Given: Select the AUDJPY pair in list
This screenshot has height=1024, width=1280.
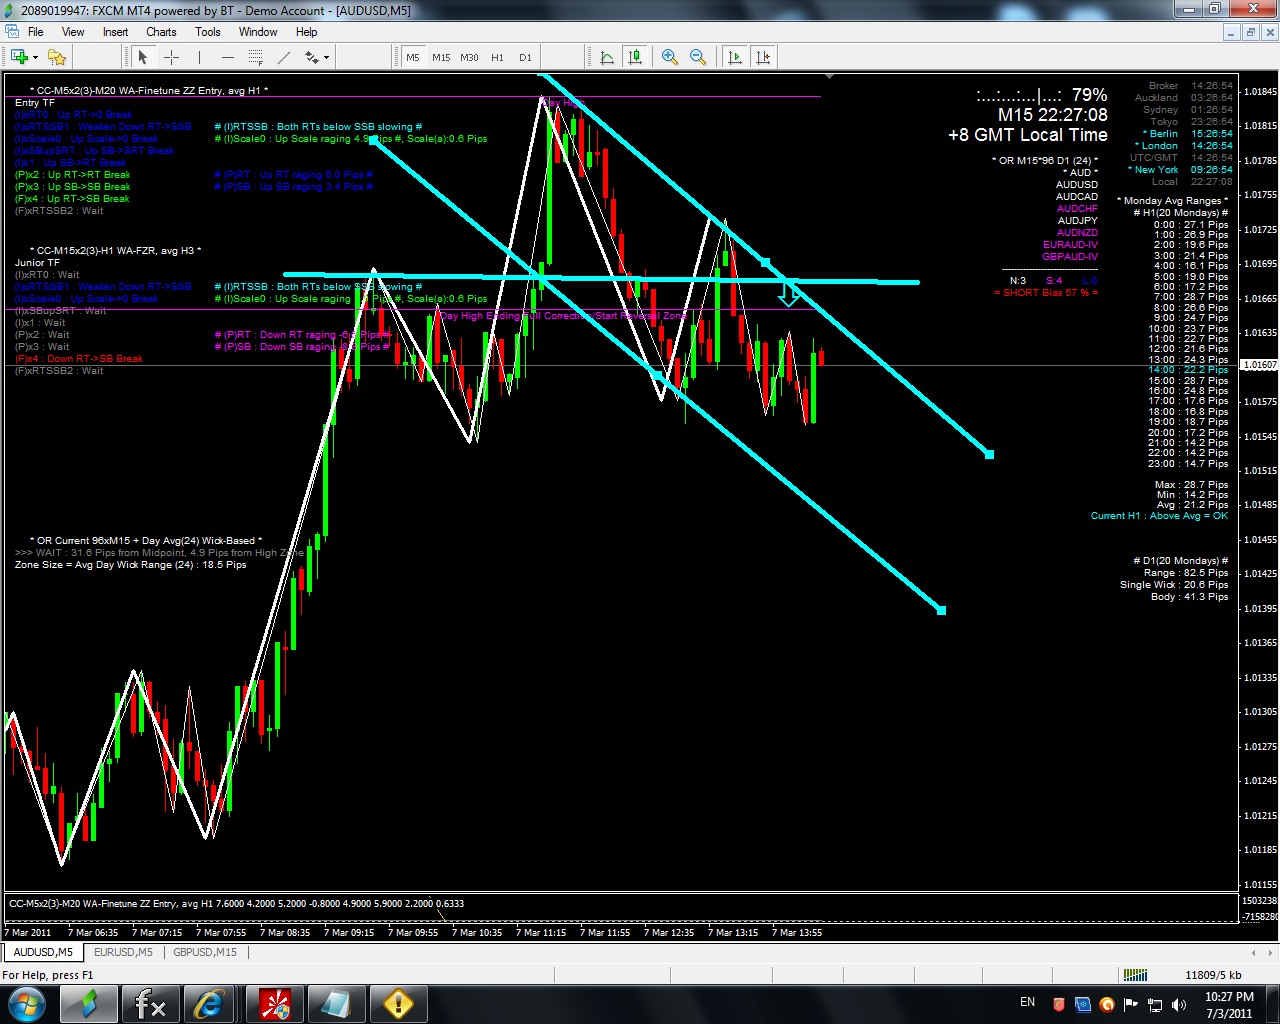Looking at the screenshot, I should (x=1078, y=221).
